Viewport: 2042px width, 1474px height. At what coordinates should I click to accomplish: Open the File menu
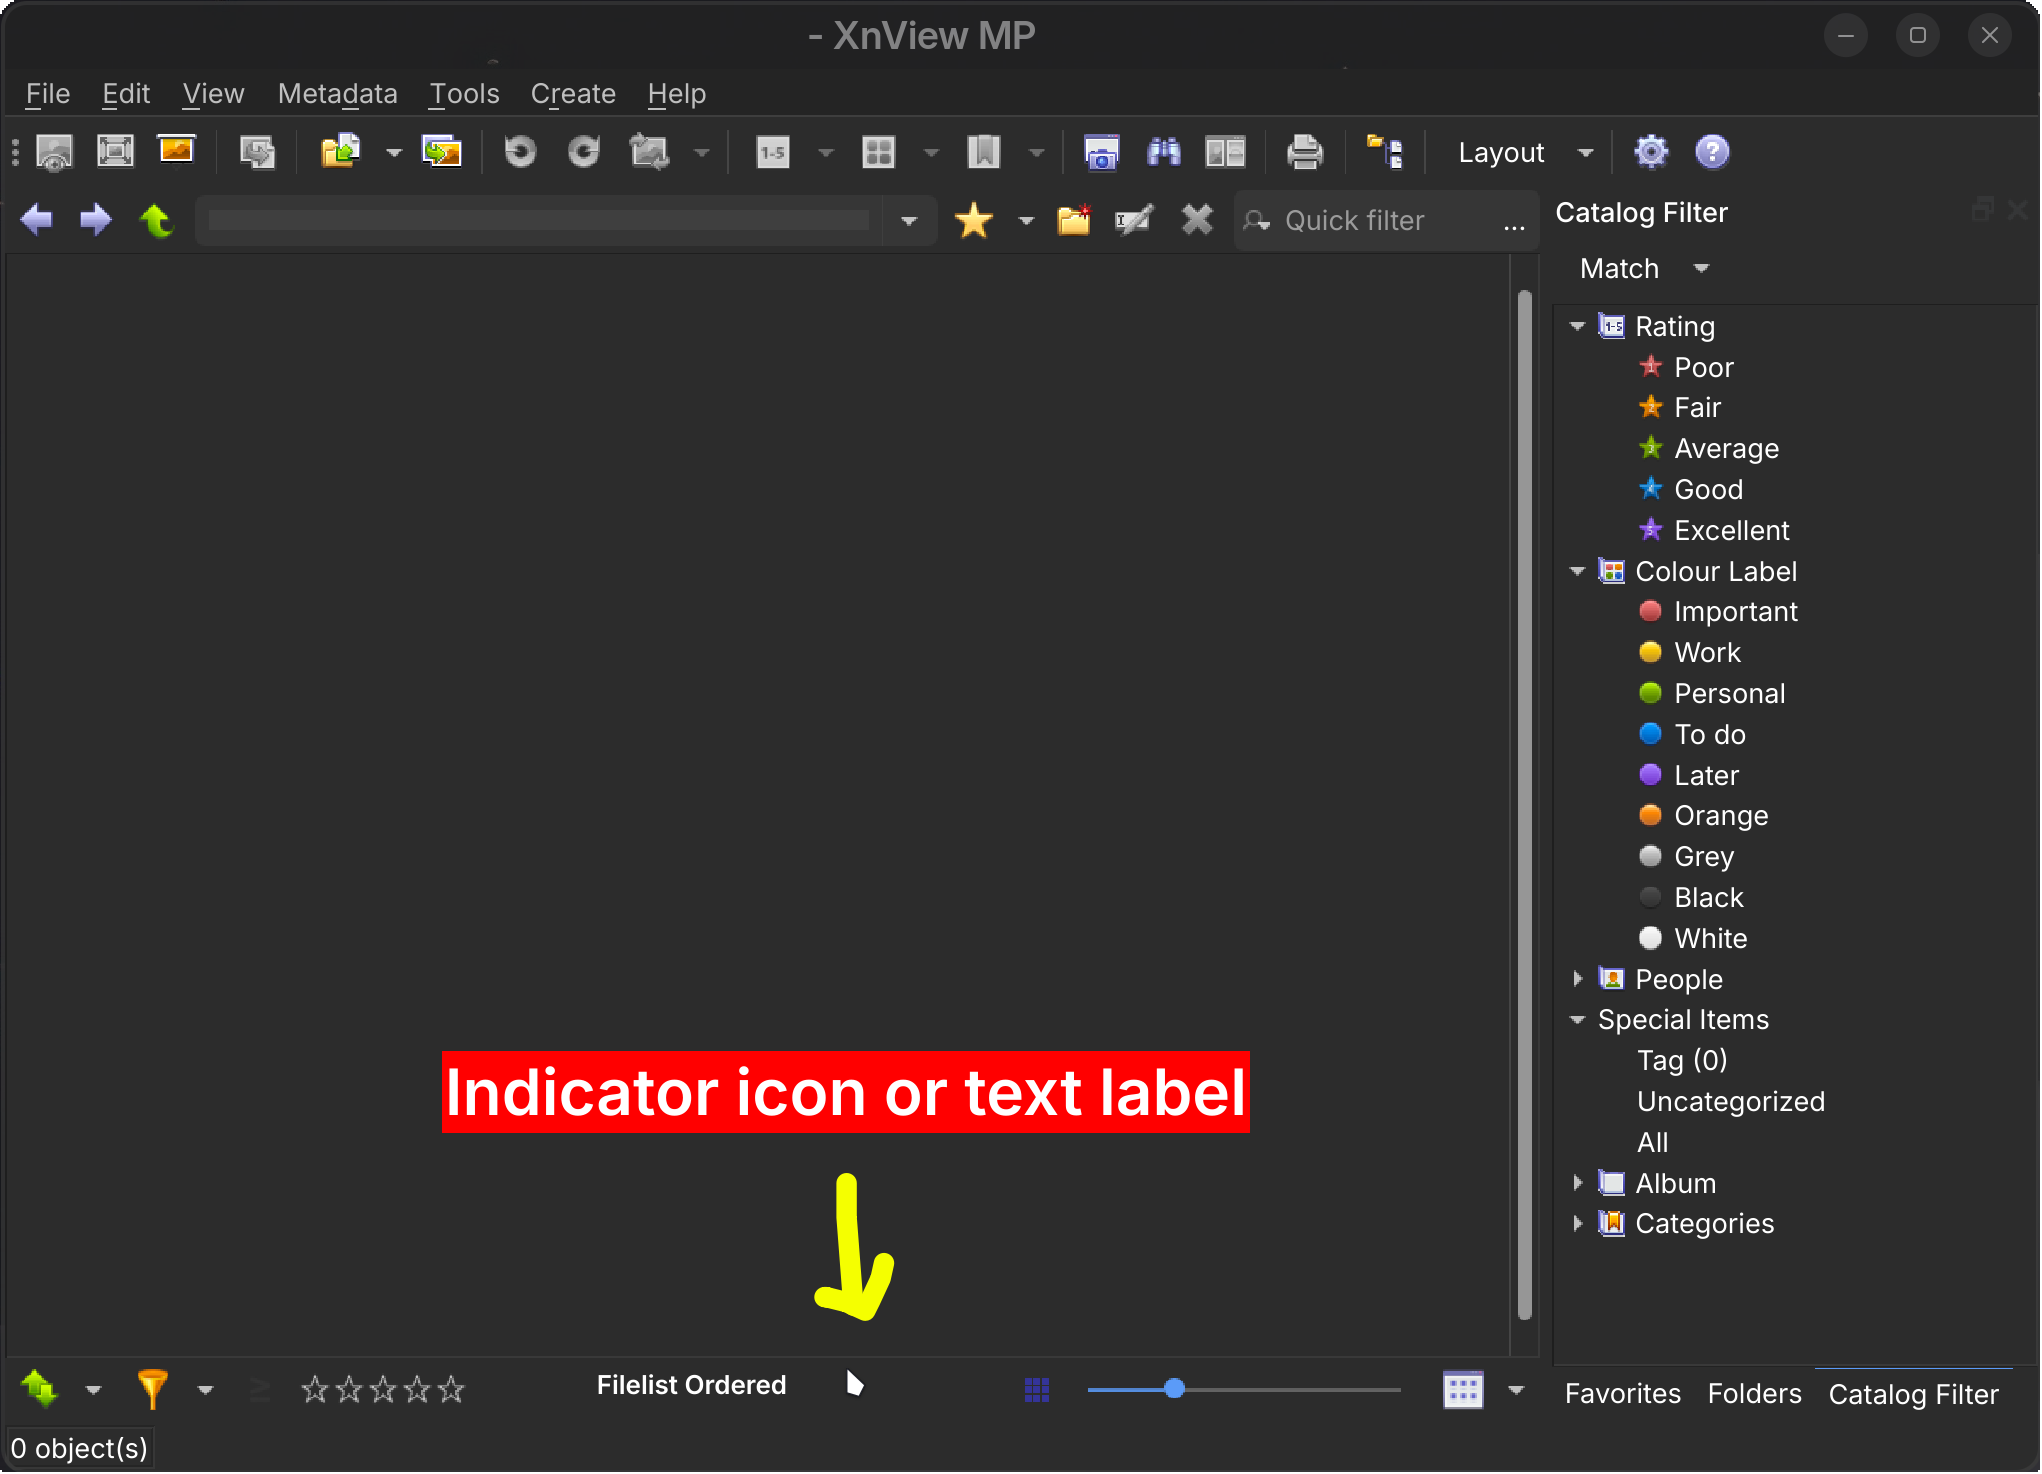(48, 93)
